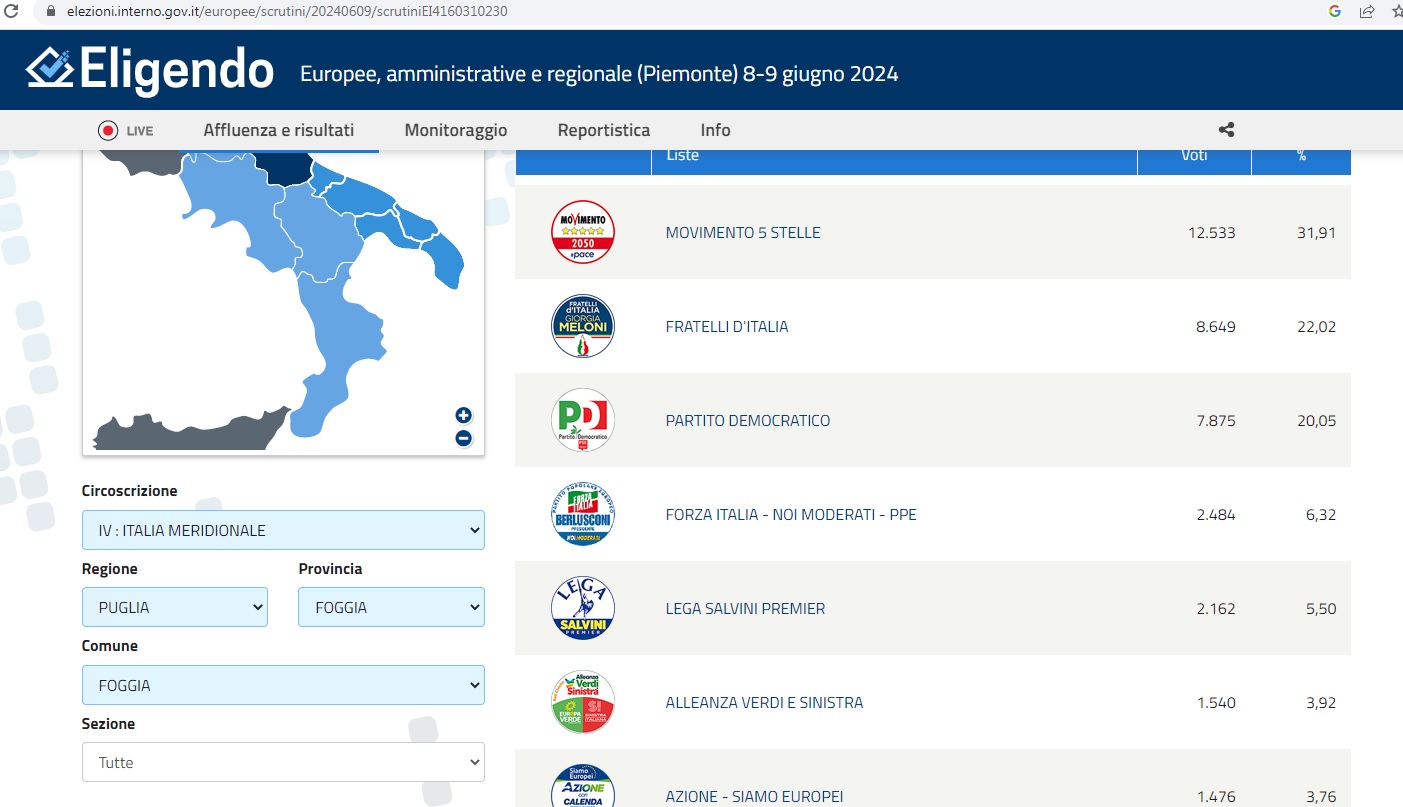Click the votes value 2.162
This screenshot has width=1403, height=807.
[1216, 608]
